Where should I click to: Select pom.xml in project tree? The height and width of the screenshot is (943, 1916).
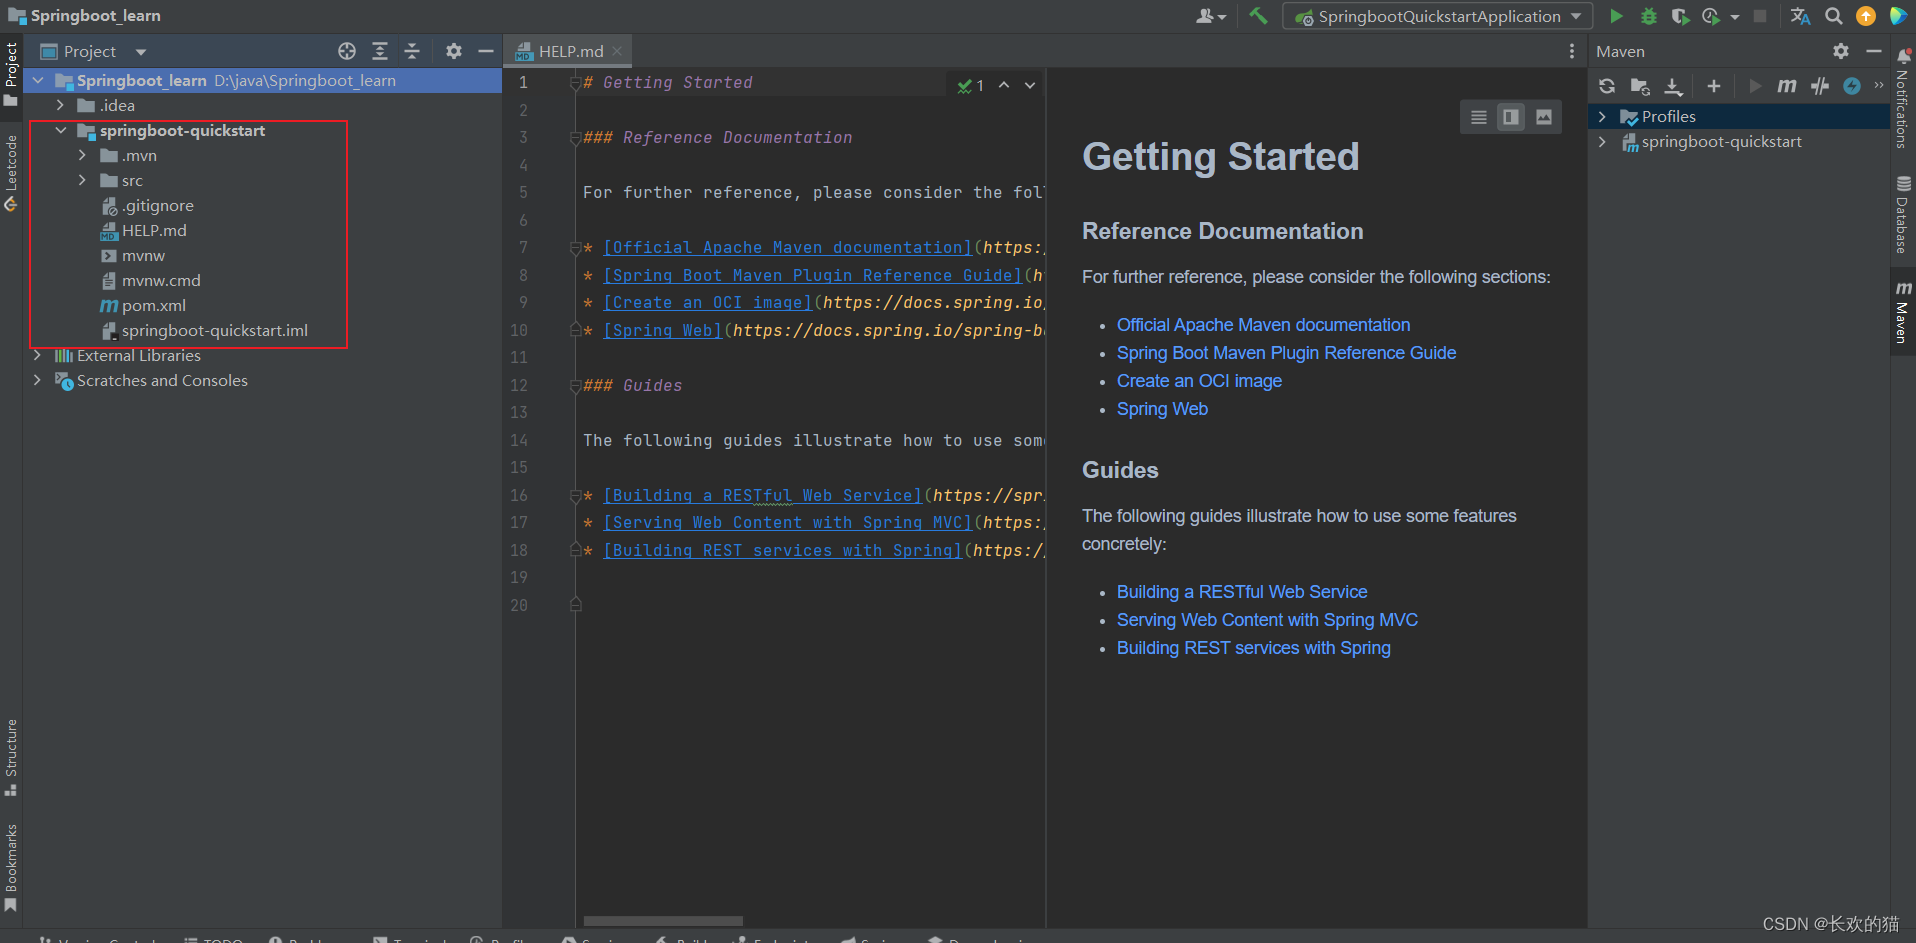click(143, 305)
